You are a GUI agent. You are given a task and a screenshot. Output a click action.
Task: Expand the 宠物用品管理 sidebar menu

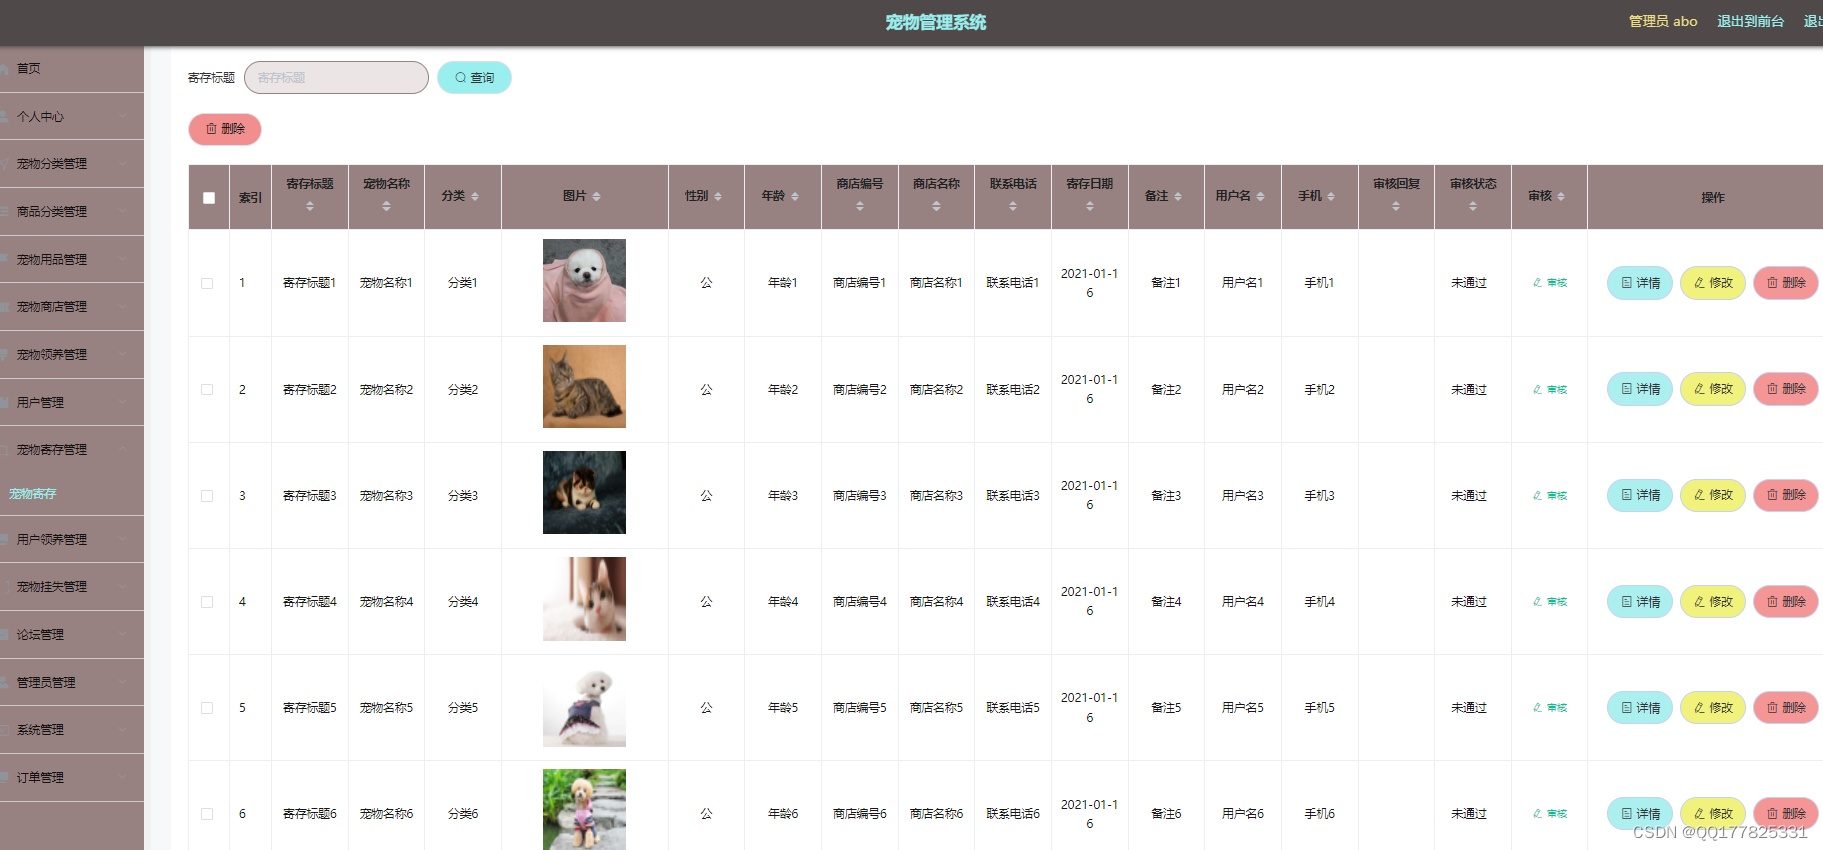click(72, 260)
